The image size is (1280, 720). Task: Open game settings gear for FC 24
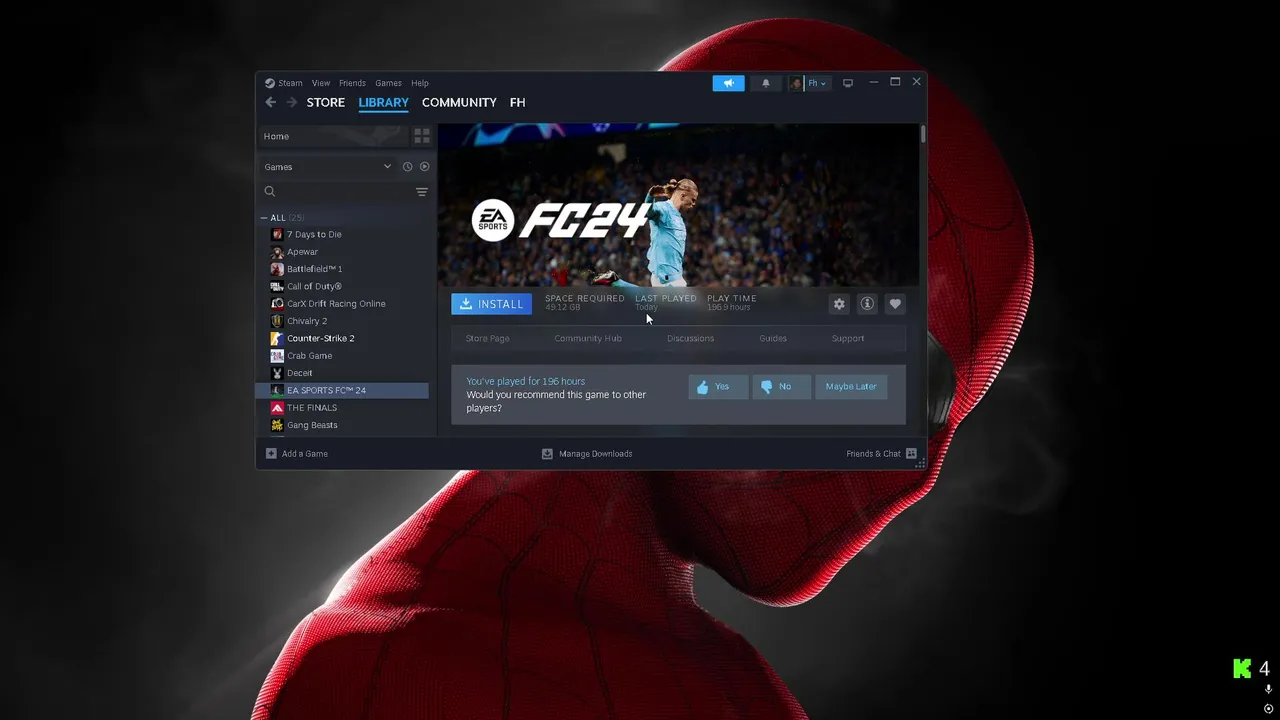click(x=839, y=304)
